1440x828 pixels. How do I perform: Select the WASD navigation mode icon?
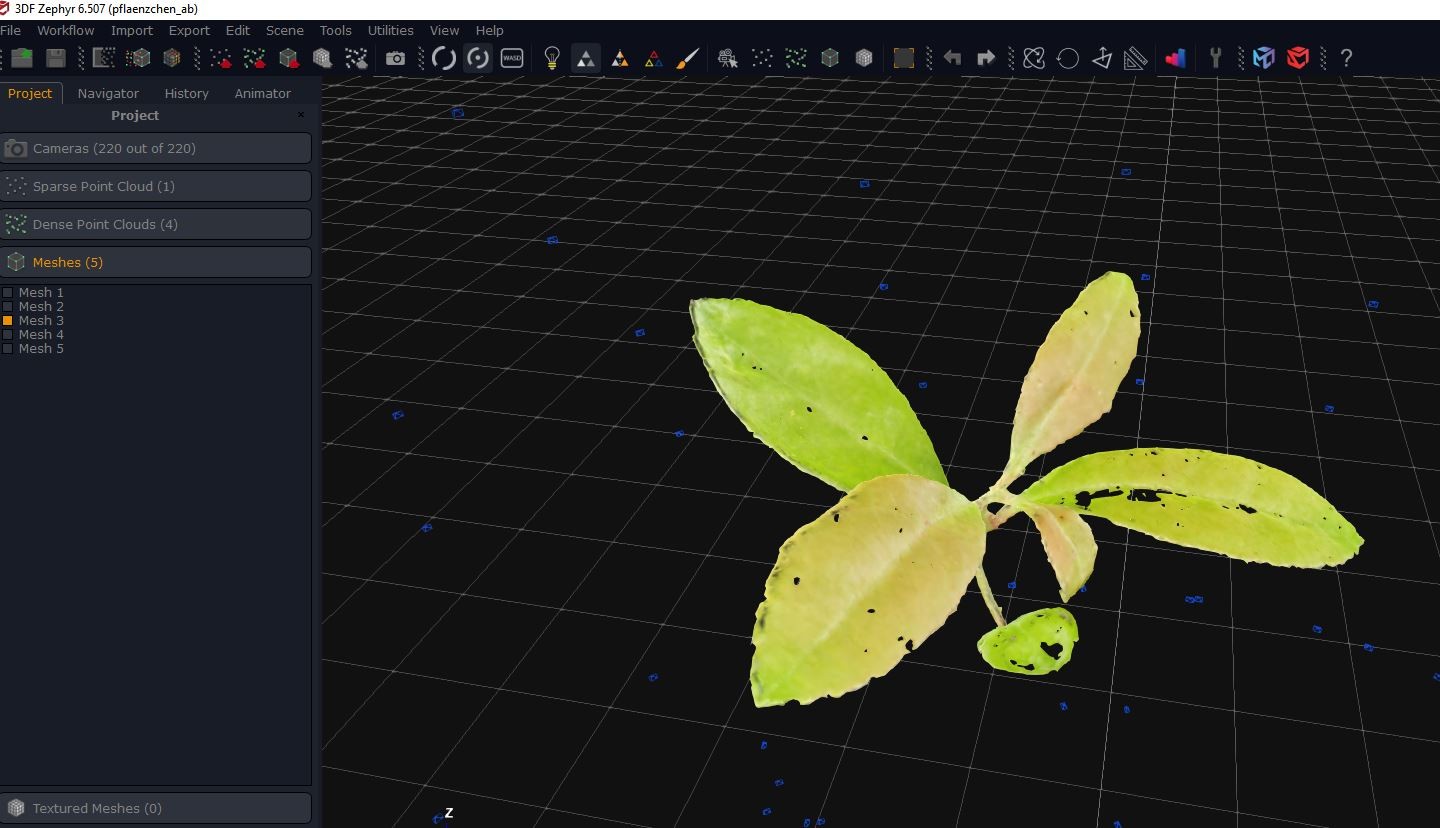[512, 58]
